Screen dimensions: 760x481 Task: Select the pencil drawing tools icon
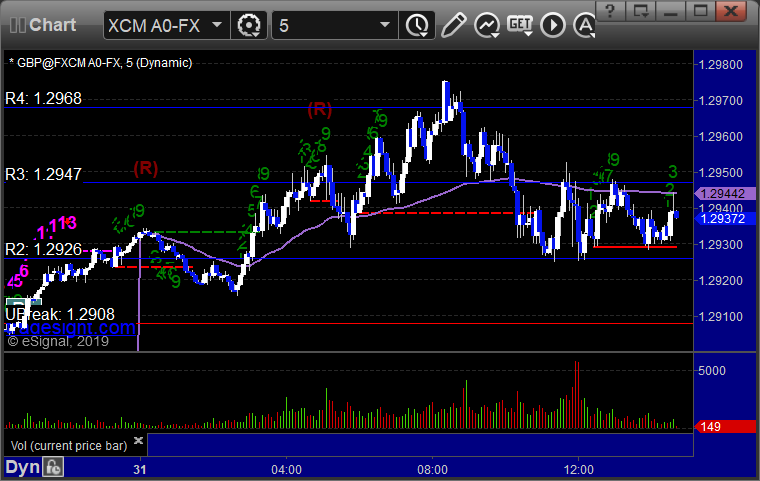coord(453,25)
